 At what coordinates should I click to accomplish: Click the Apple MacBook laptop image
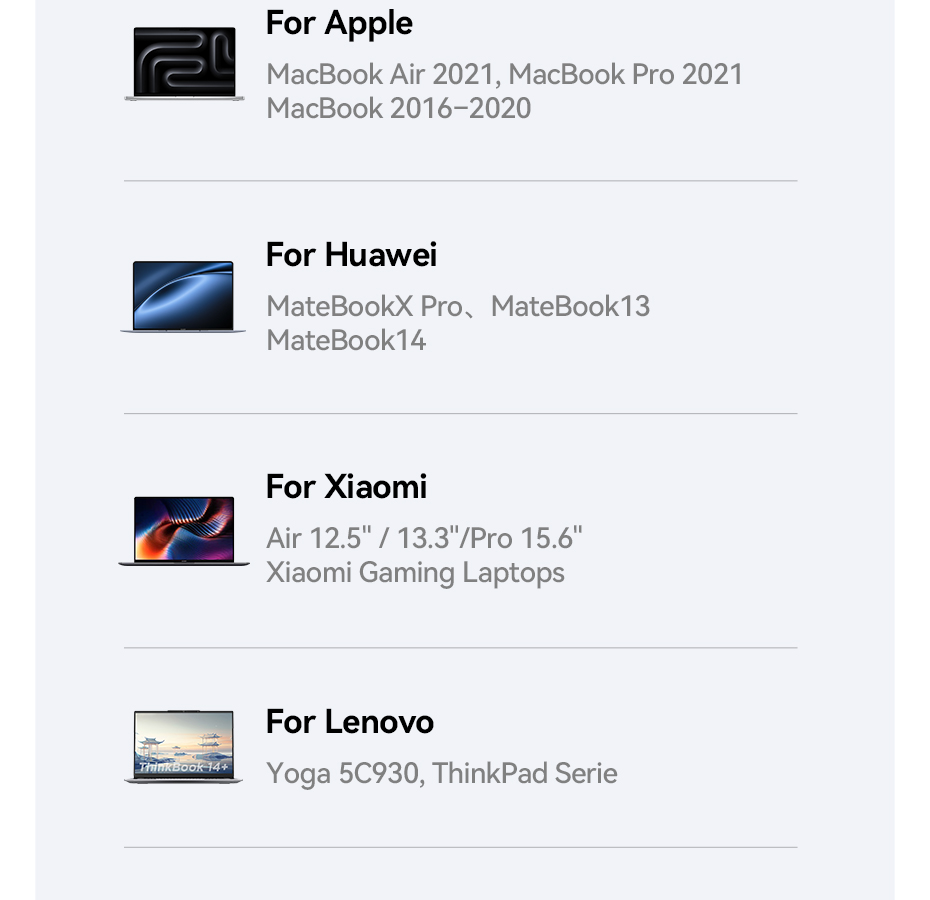[x=184, y=64]
